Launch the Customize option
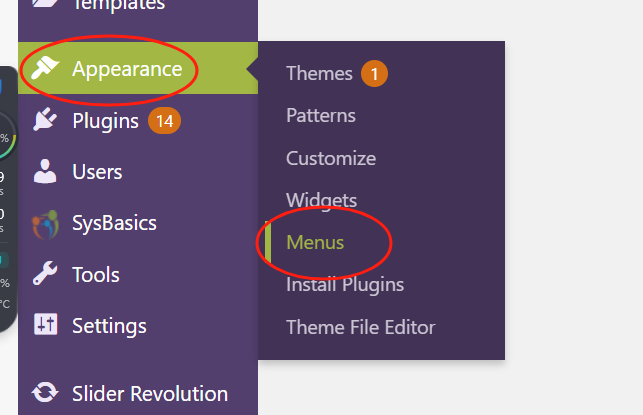 coord(331,158)
